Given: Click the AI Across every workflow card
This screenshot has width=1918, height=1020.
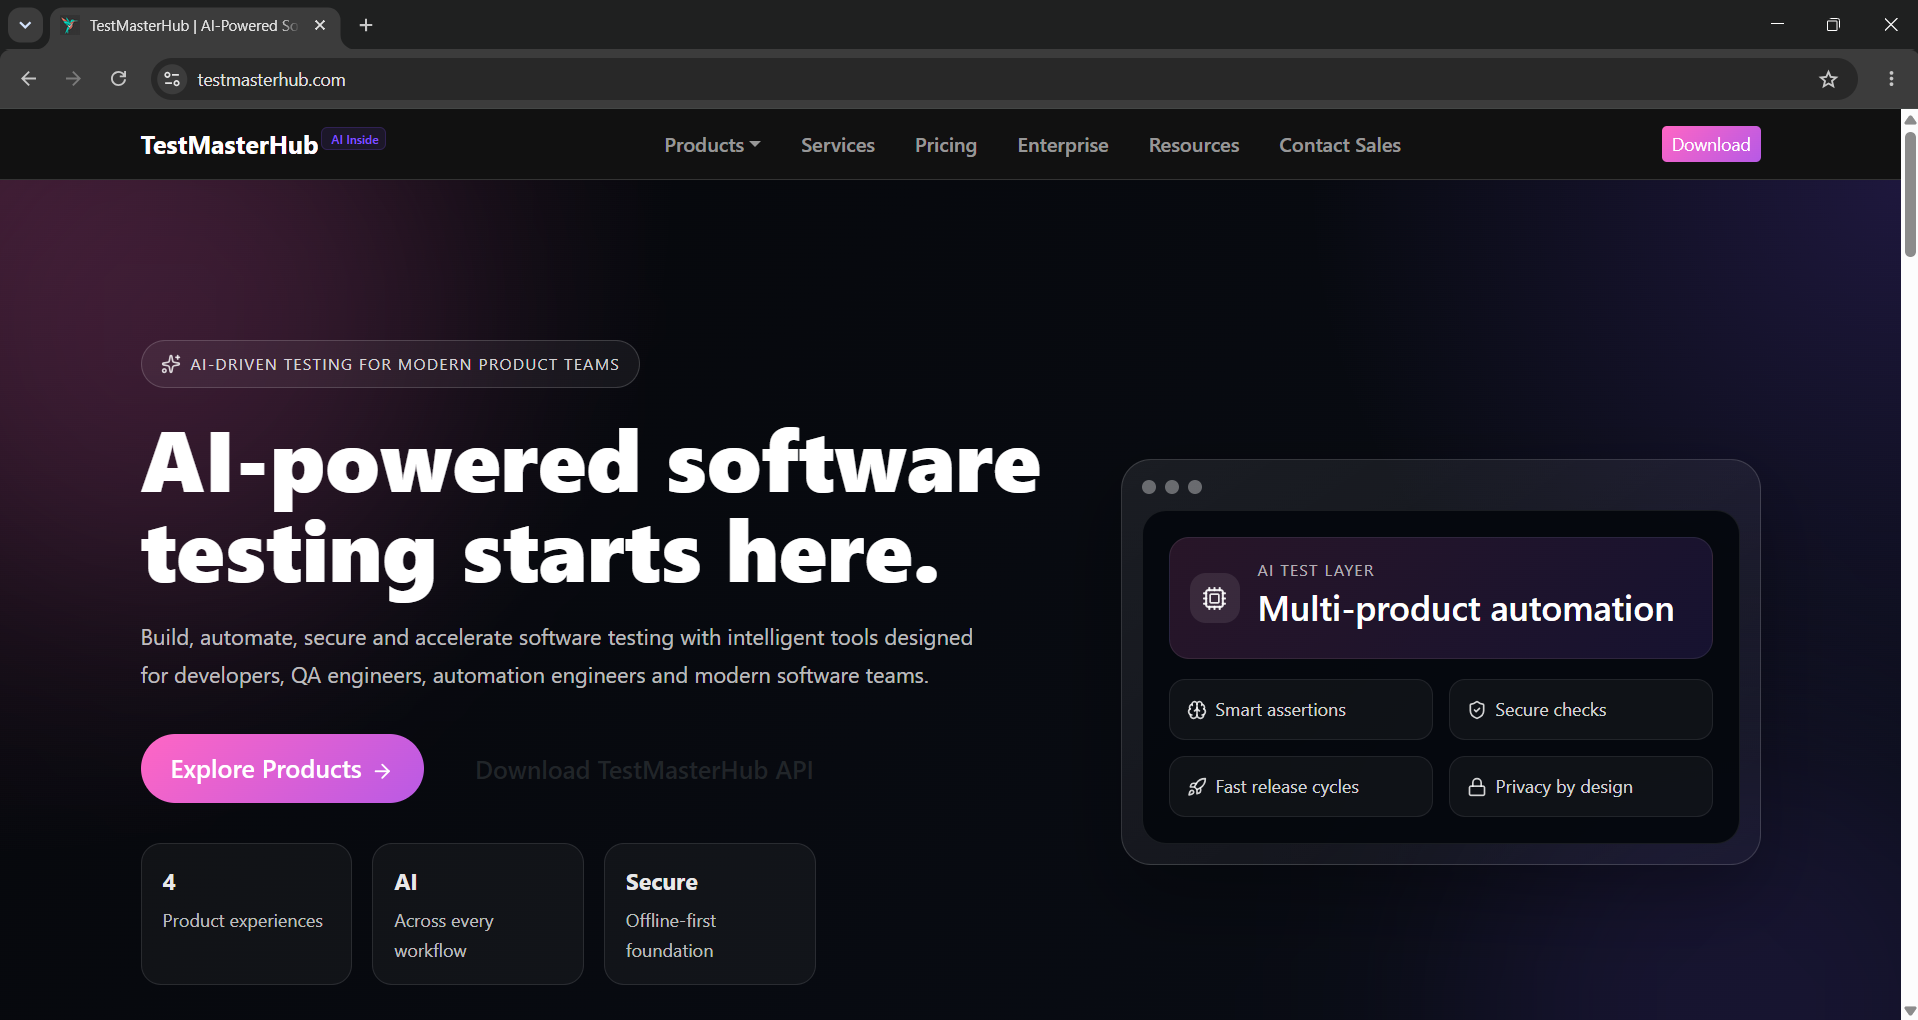Looking at the screenshot, I should pyautogui.click(x=478, y=914).
